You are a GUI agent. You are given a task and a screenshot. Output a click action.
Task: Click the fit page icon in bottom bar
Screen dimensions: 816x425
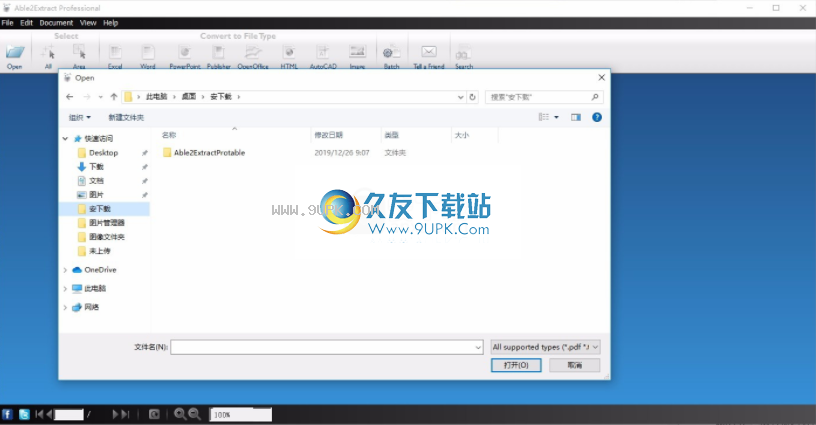coord(154,415)
